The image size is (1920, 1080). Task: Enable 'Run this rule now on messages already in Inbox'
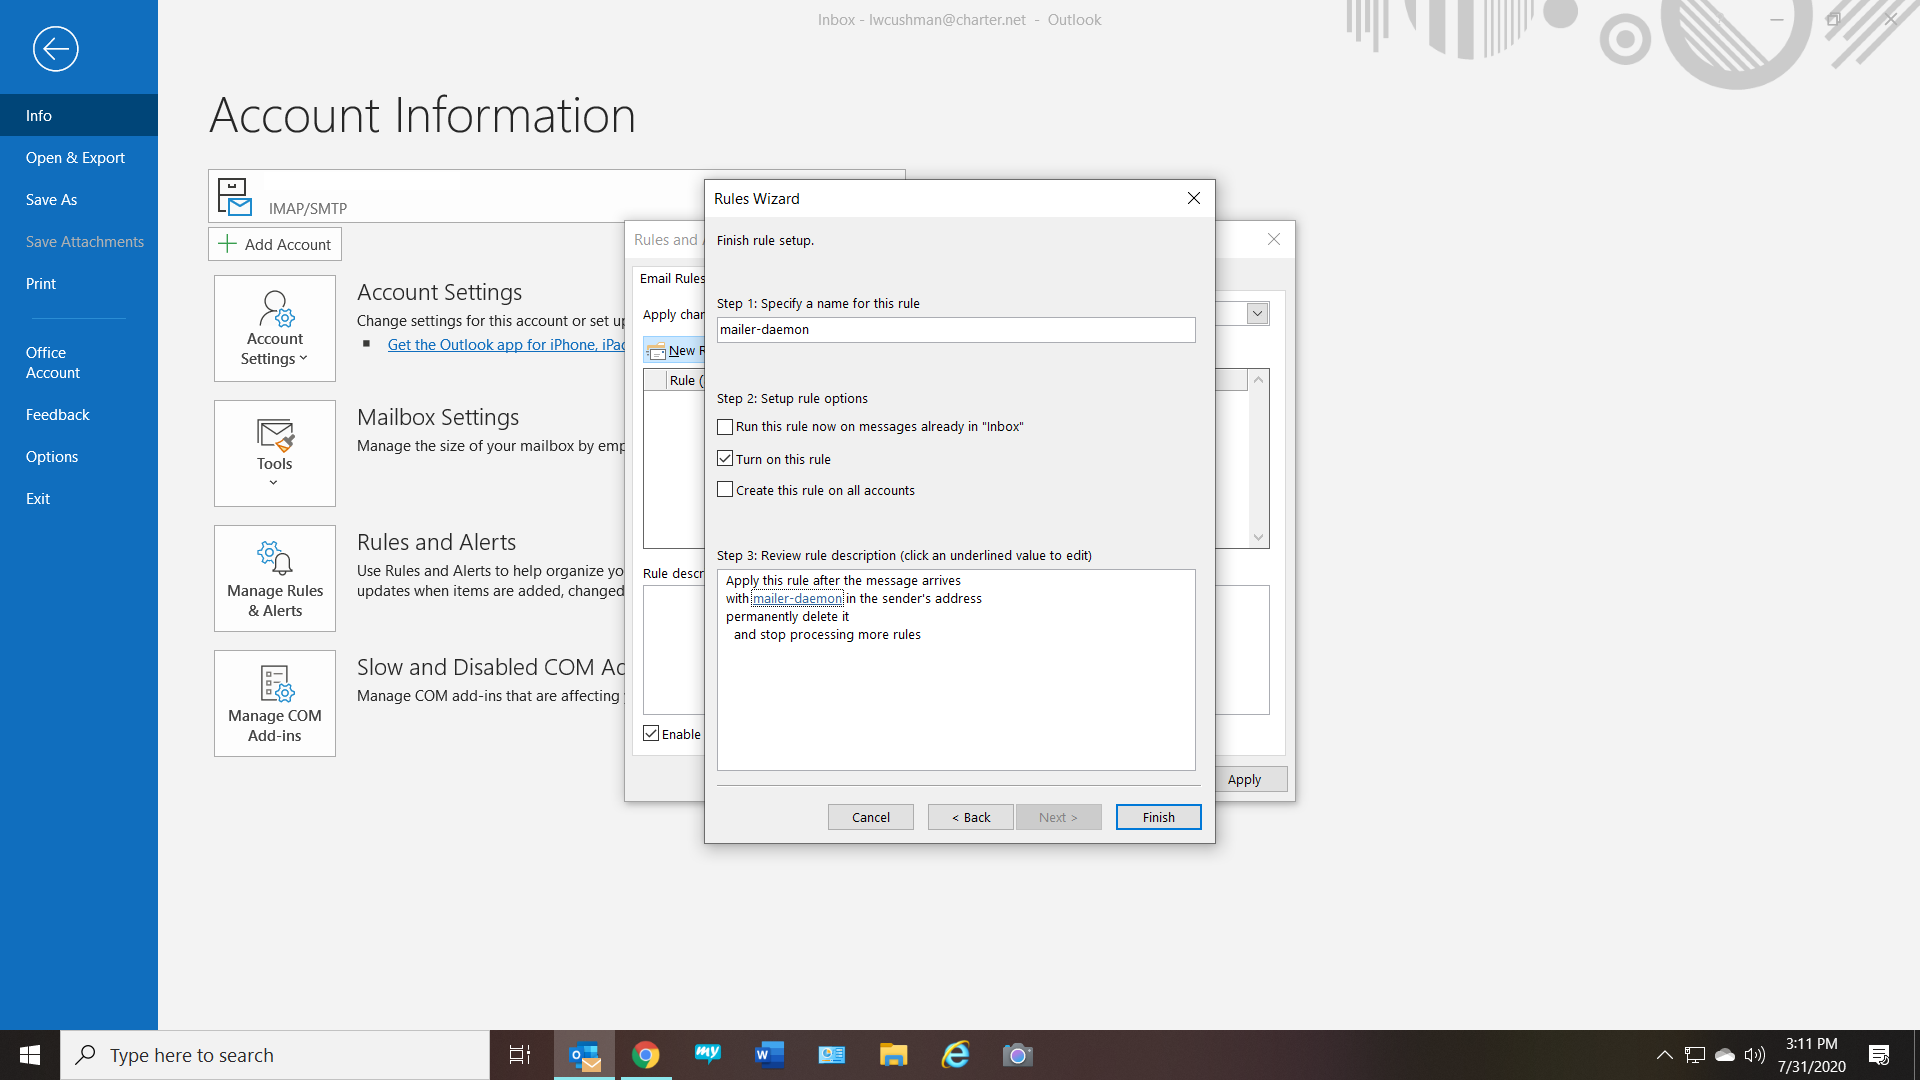724,426
